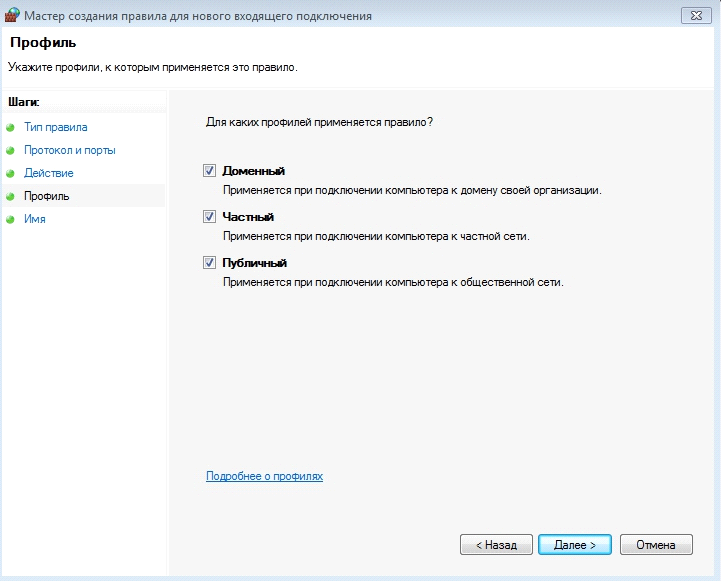Click description mentioning частной сети
Image resolution: width=721 pixels, height=581 pixels.
click(376, 236)
